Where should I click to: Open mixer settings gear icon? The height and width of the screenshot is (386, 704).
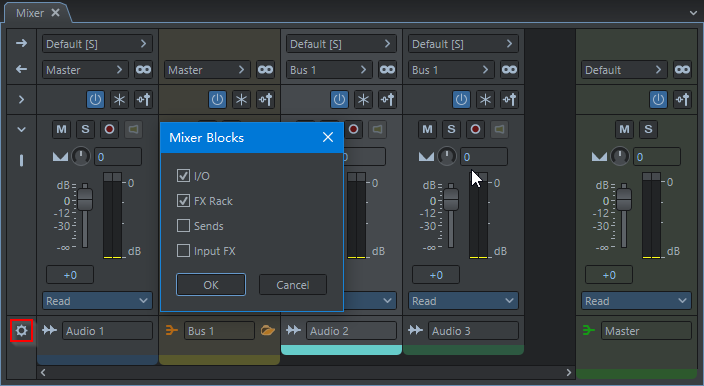pyautogui.click(x=22, y=331)
